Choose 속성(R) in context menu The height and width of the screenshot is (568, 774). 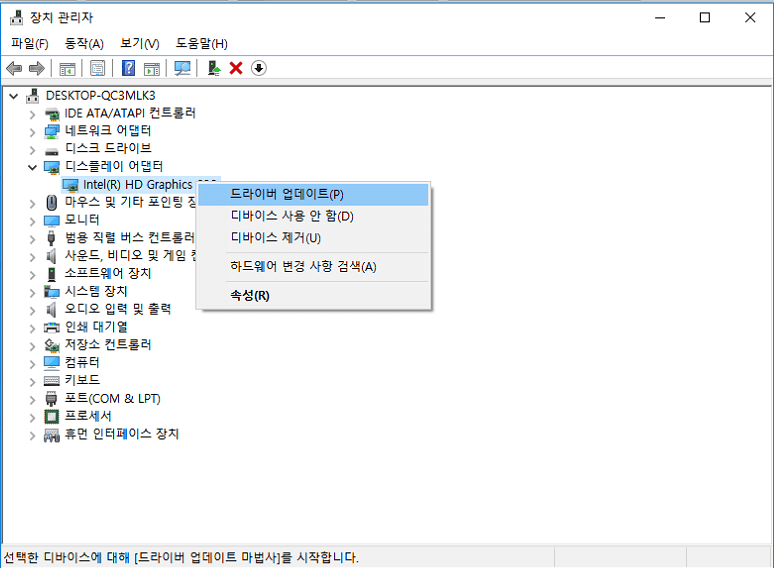pos(313,296)
